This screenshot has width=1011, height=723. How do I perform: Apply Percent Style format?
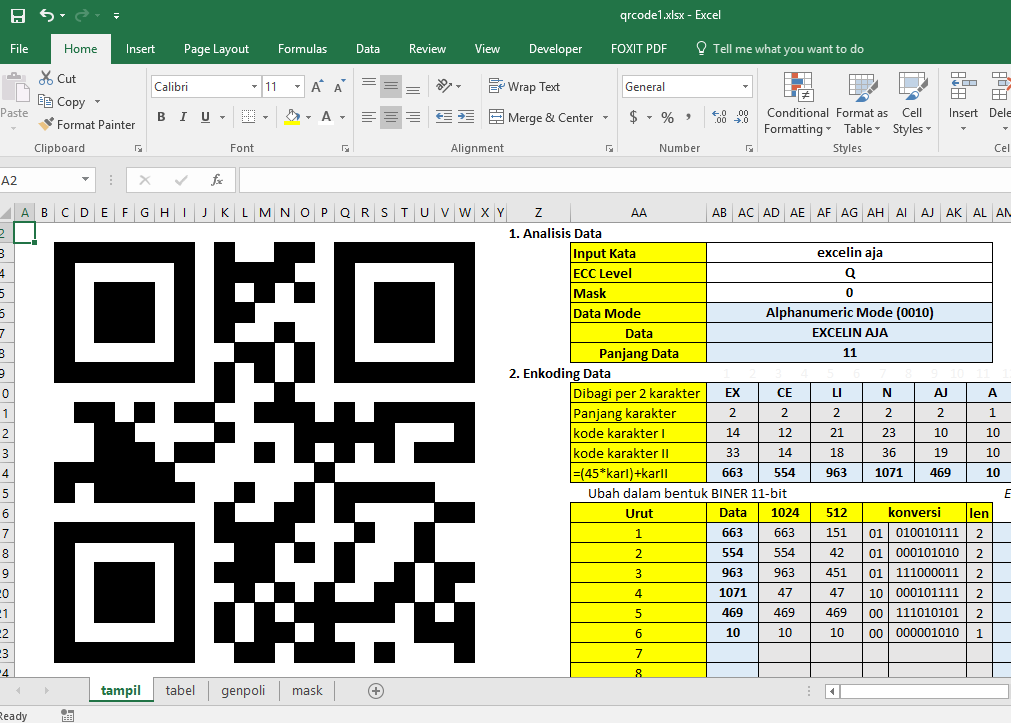[667, 117]
